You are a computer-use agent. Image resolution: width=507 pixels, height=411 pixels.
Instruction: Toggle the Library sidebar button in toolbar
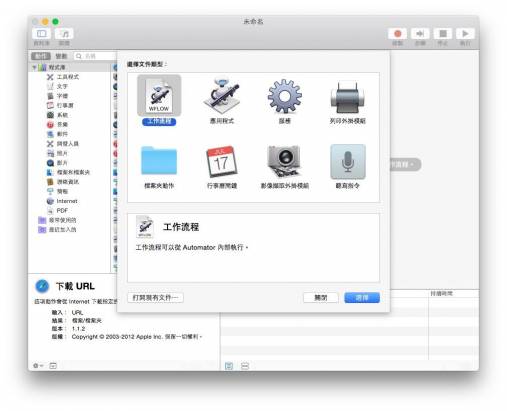(42, 34)
